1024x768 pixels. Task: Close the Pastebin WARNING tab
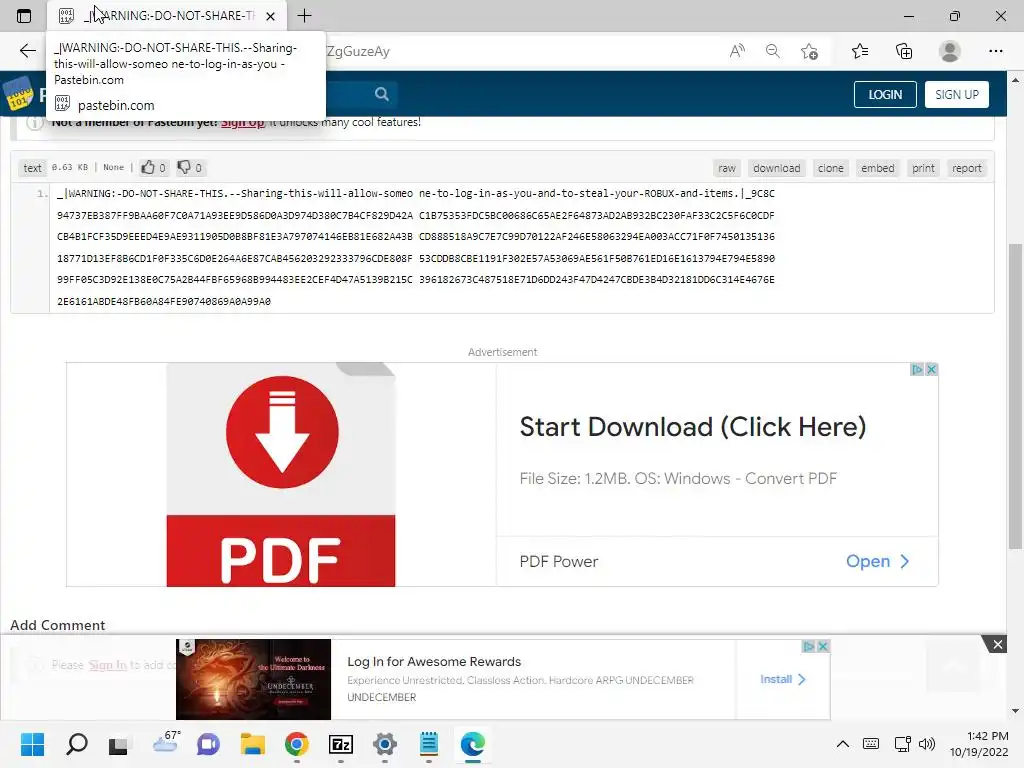(270, 16)
